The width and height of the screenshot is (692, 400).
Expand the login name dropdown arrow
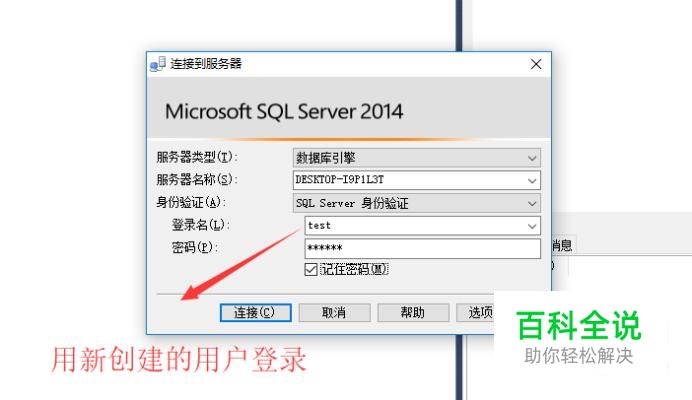click(x=532, y=226)
